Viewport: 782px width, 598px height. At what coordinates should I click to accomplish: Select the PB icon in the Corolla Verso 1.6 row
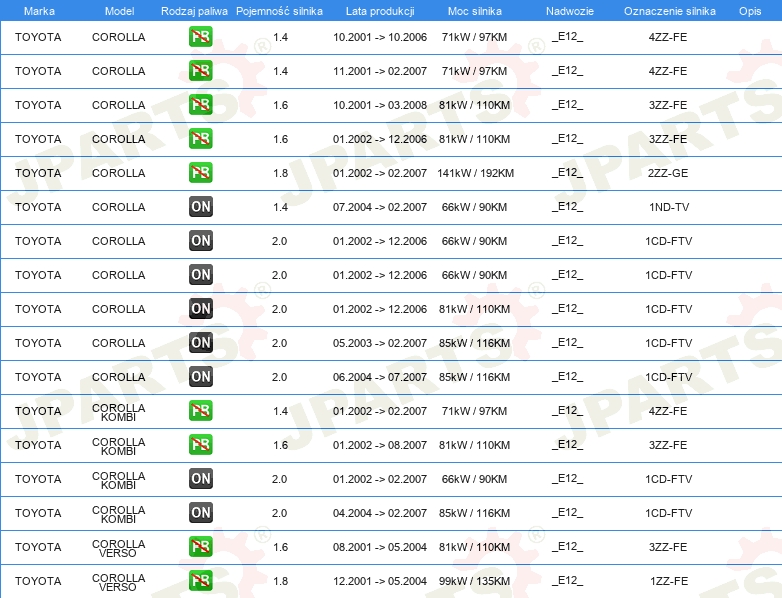click(200, 547)
